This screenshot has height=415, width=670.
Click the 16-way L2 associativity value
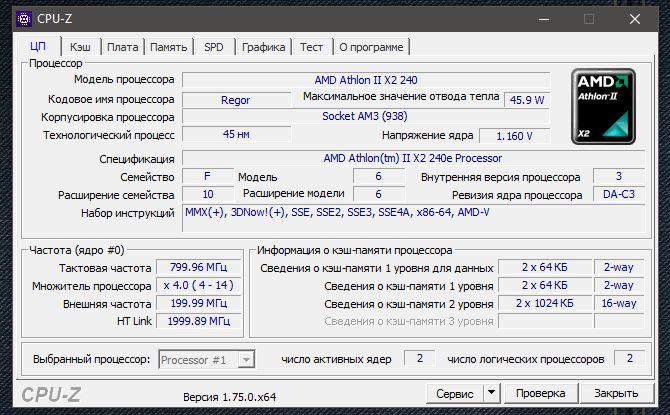[x=619, y=303]
